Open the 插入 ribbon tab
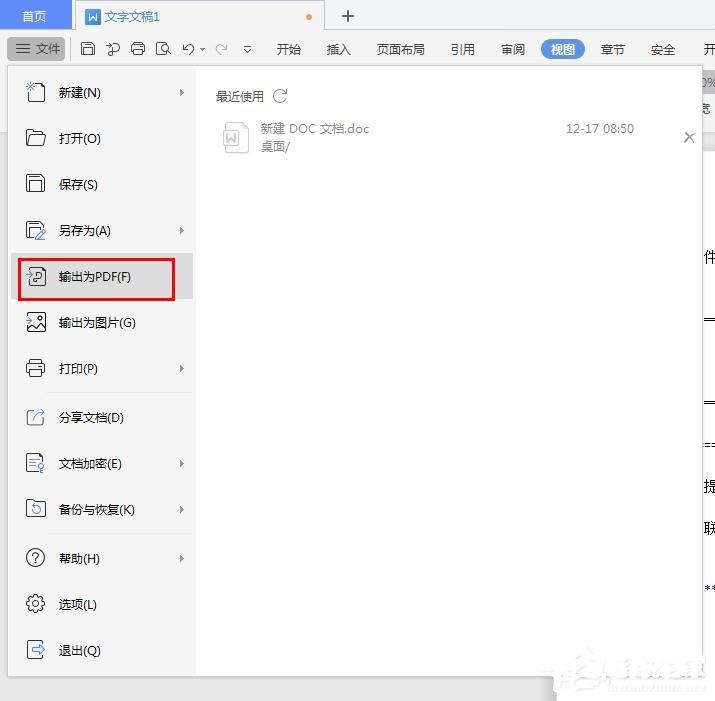Screen dimensions: 715x701 [338, 49]
